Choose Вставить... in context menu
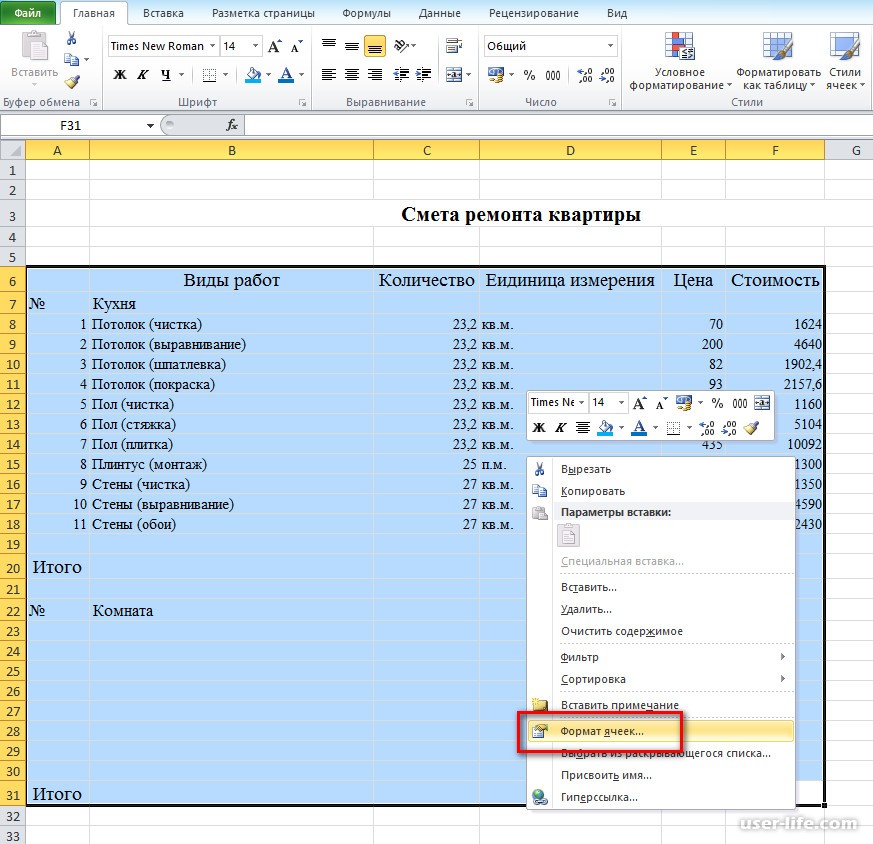 (x=661, y=587)
